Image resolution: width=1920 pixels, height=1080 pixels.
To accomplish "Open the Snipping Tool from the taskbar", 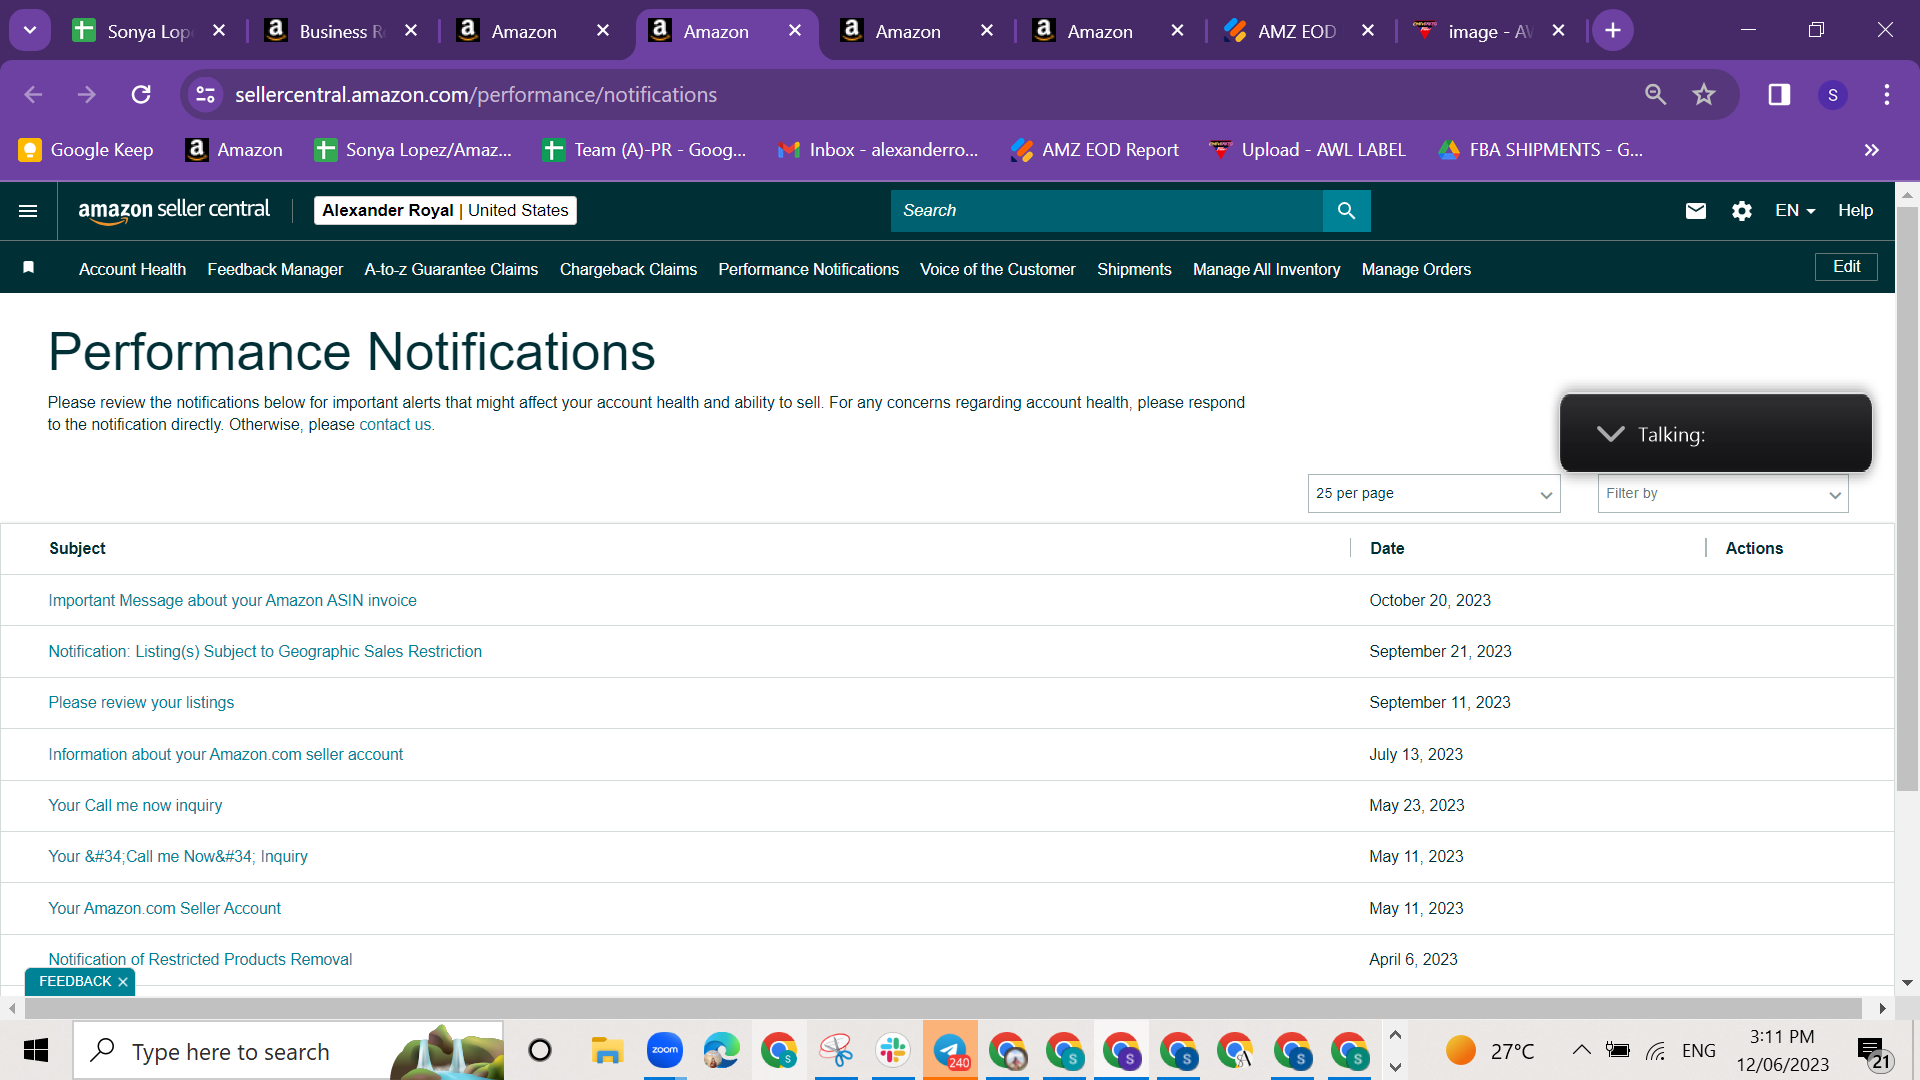I will pos(836,1050).
